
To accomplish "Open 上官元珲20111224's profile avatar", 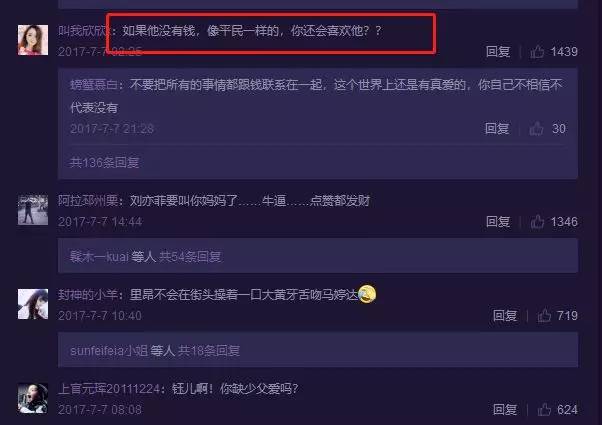I will 33,398.
